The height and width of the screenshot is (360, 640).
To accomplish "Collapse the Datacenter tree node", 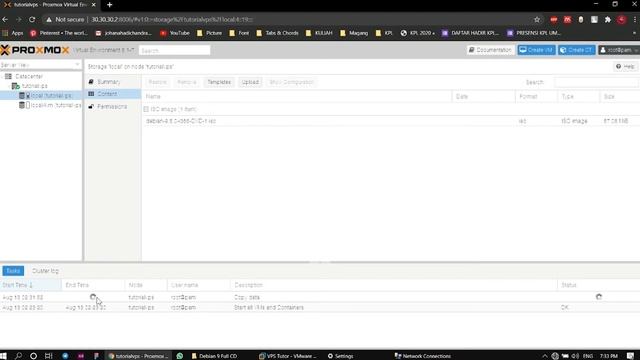I will point(2,76).
